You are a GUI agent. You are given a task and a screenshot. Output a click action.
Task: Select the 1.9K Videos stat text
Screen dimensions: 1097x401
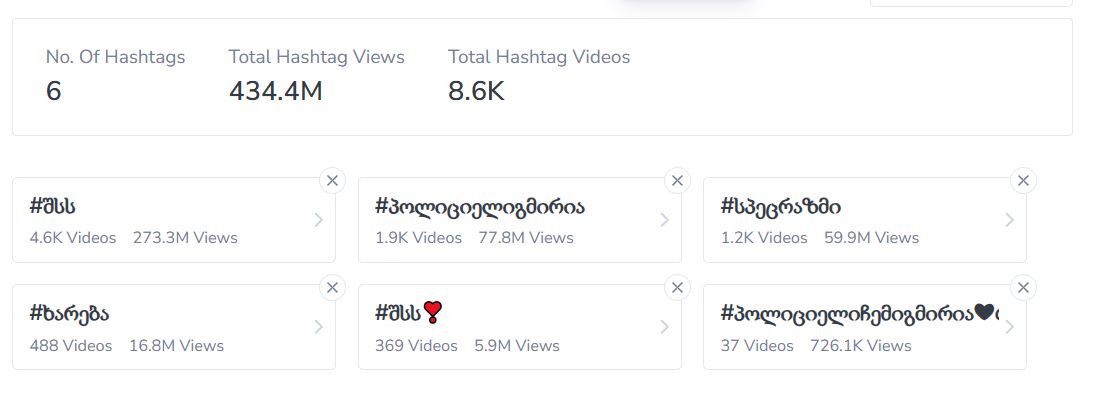pyautogui.click(x=418, y=238)
